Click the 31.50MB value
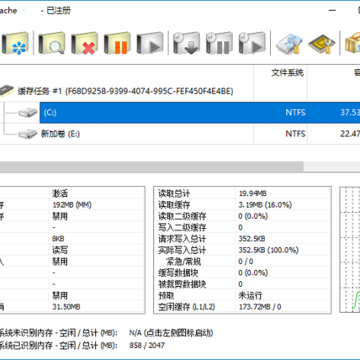This screenshot has height=360, width=360. (x=66, y=307)
